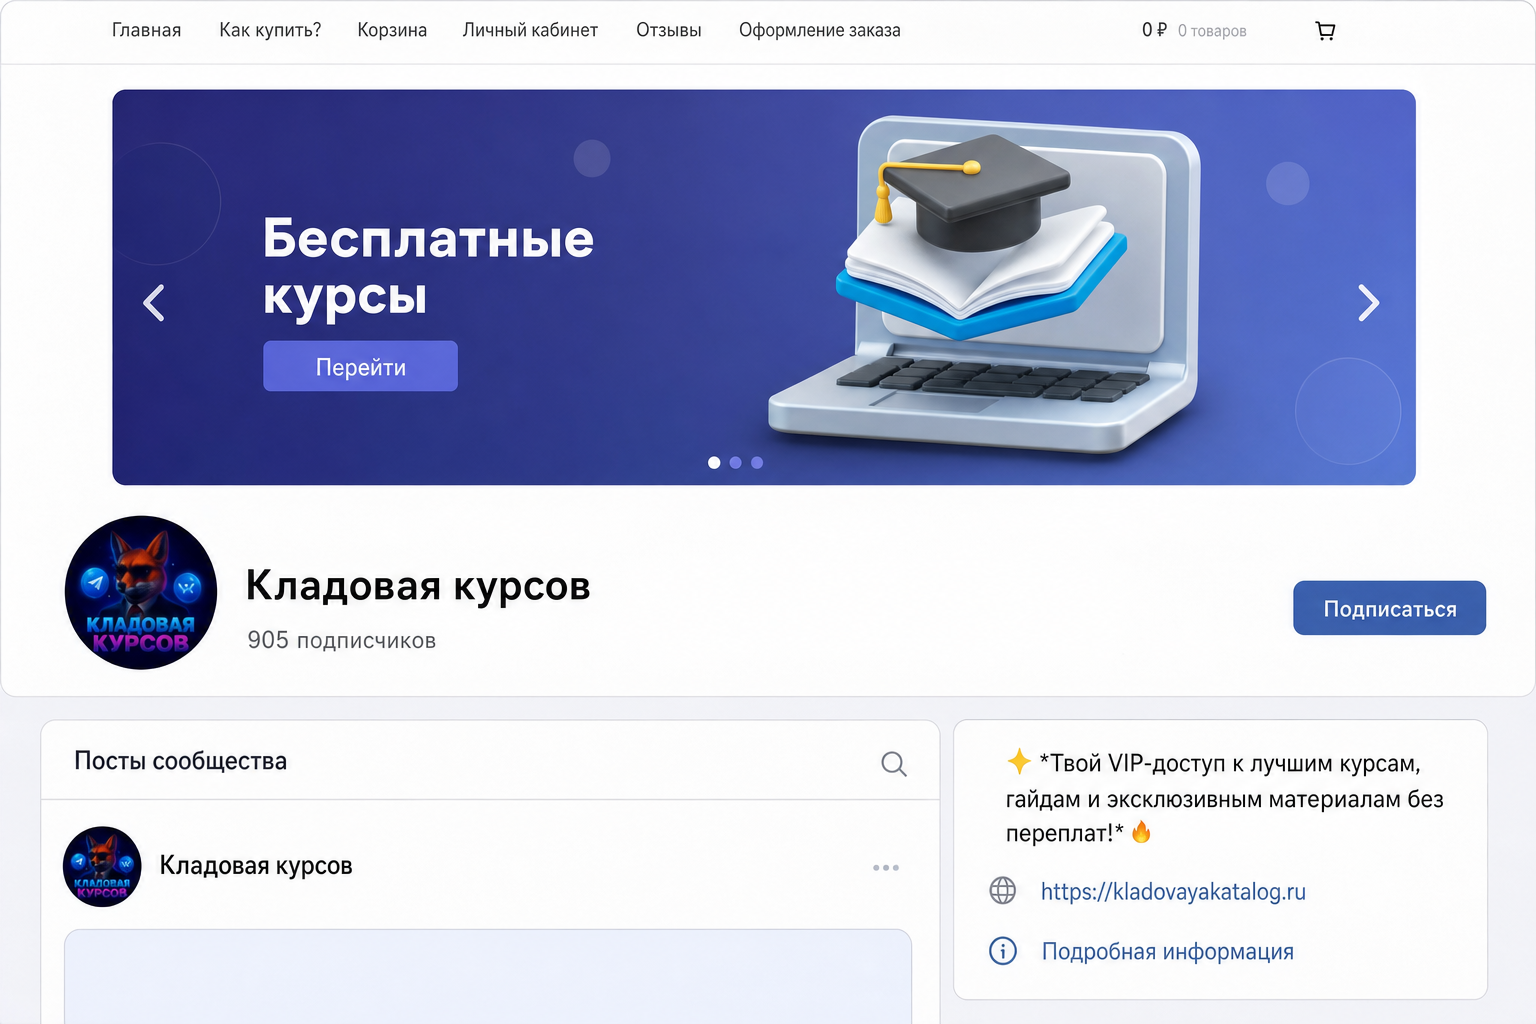The height and width of the screenshot is (1024, 1536).
Task: Open the Как купить? page
Action: pos(270,30)
